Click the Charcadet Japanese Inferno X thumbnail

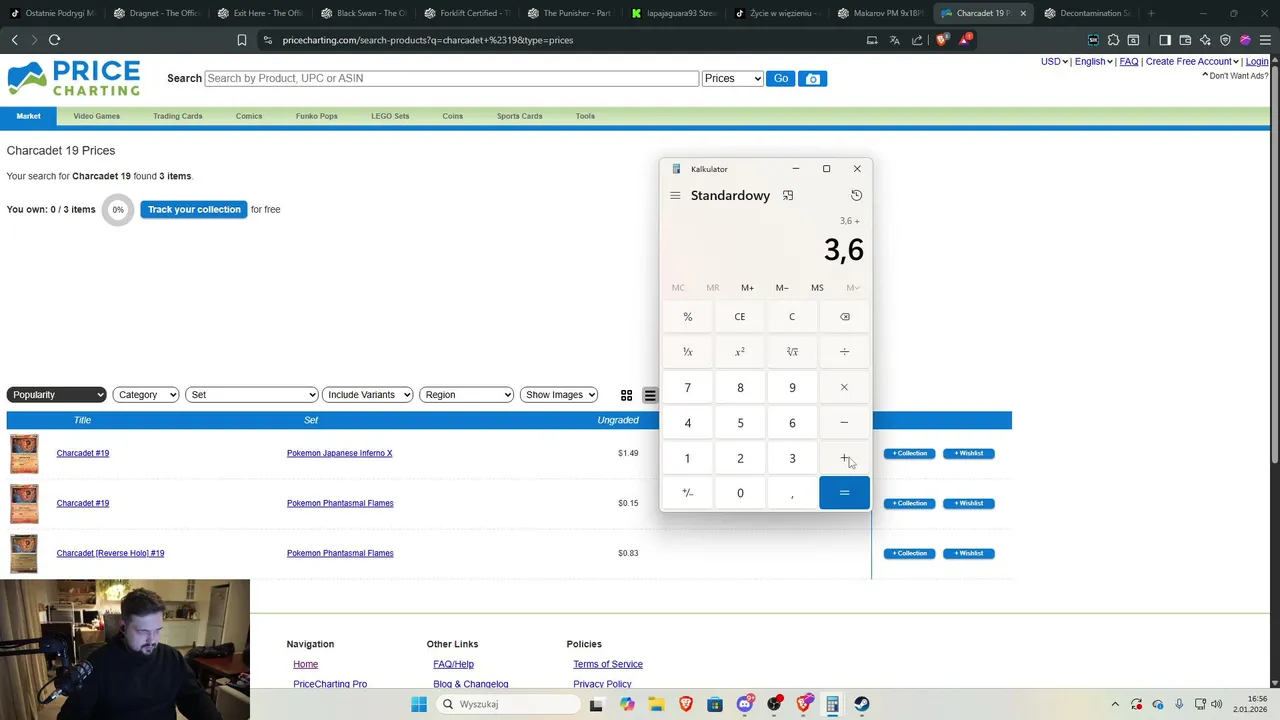(x=24, y=454)
